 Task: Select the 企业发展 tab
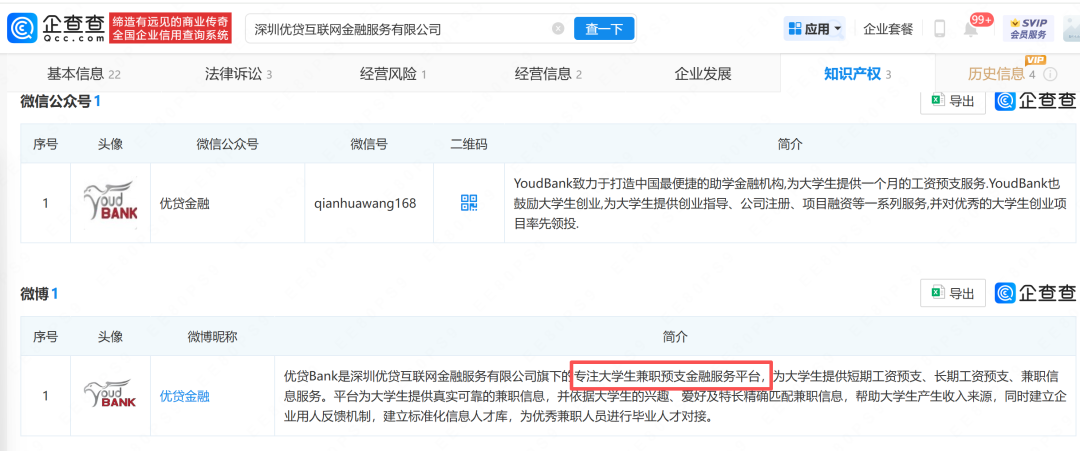click(703, 74)
